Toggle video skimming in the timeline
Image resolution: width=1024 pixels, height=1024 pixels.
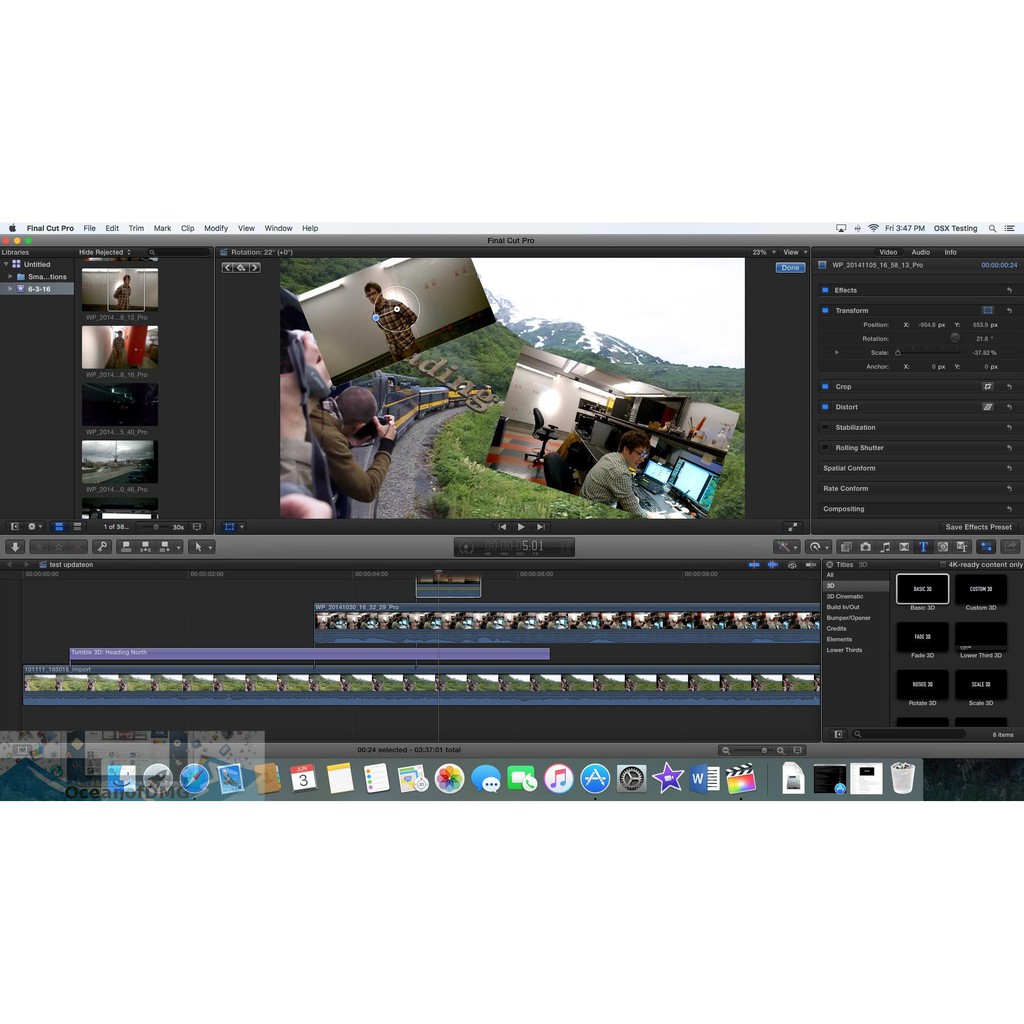pyautogui.click(x=754, y=564)
